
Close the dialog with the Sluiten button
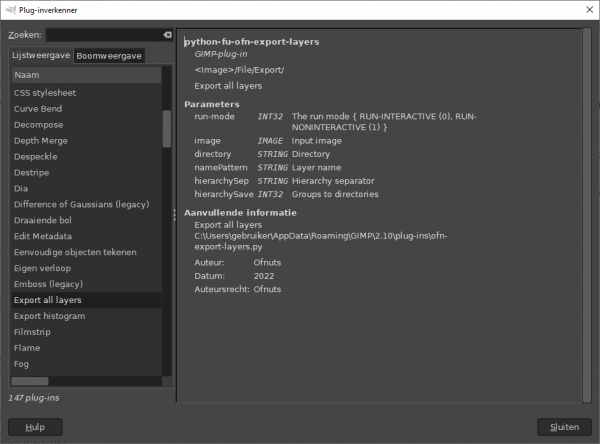click(564, 427)
